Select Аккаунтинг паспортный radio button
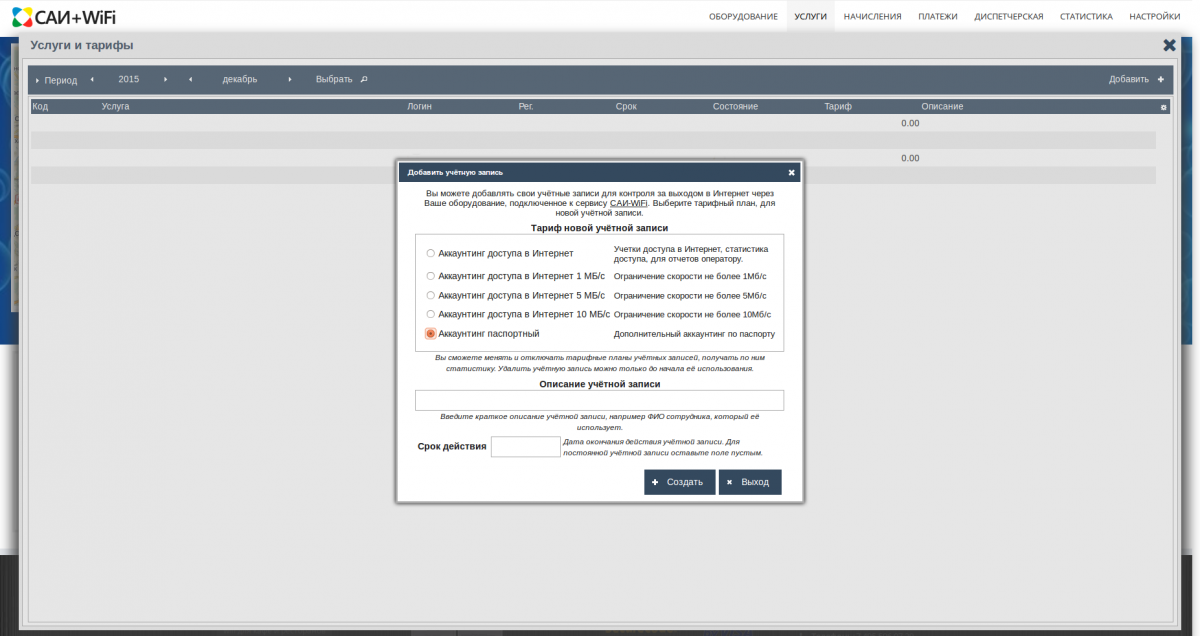 430,334
